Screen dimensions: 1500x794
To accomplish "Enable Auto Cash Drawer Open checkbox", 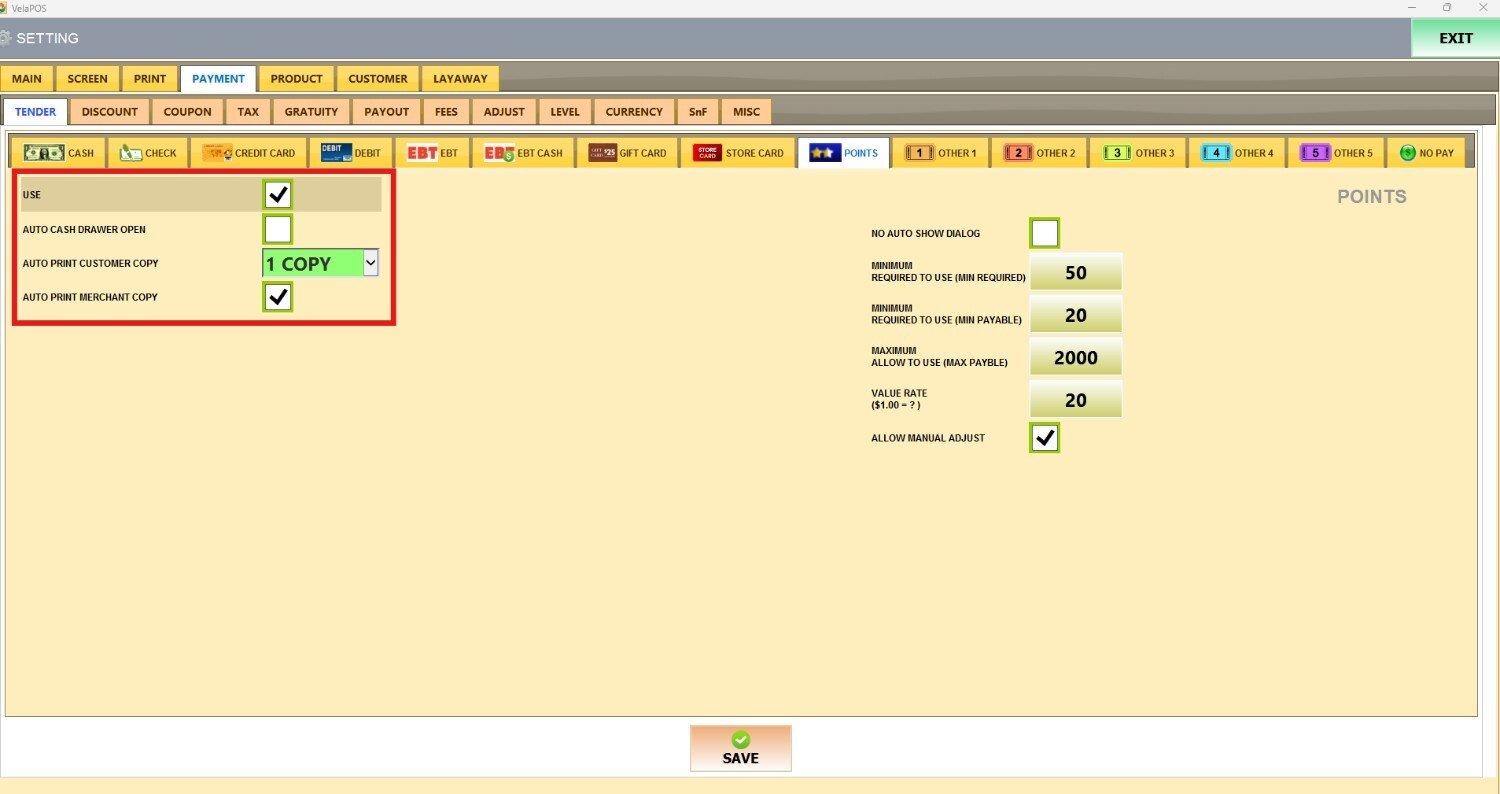I will 278,230.
